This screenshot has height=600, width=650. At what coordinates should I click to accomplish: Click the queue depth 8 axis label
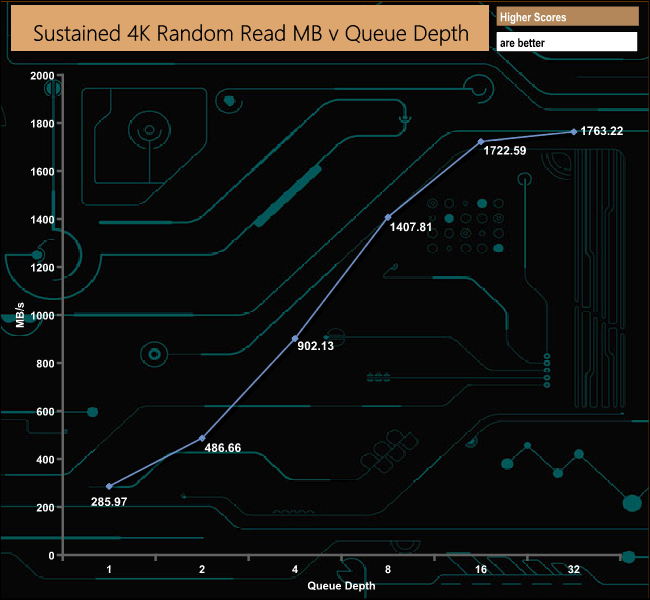tap(388, 569)
